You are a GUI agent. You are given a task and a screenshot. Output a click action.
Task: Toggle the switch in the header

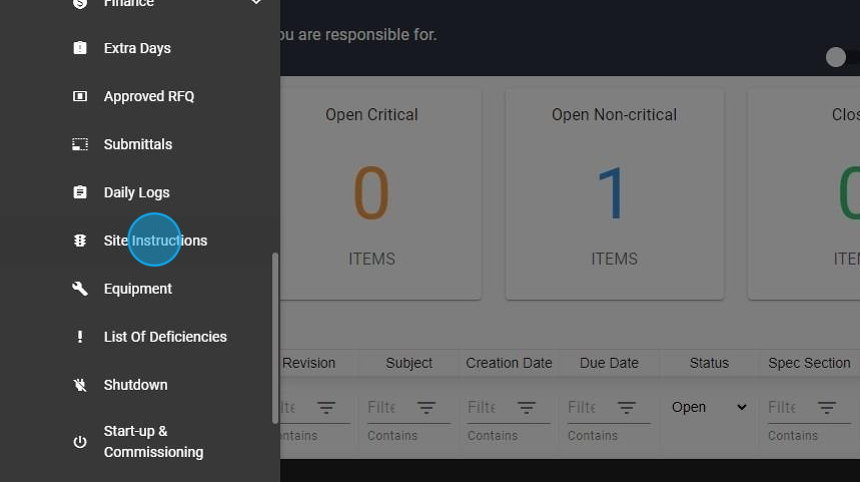842,57
